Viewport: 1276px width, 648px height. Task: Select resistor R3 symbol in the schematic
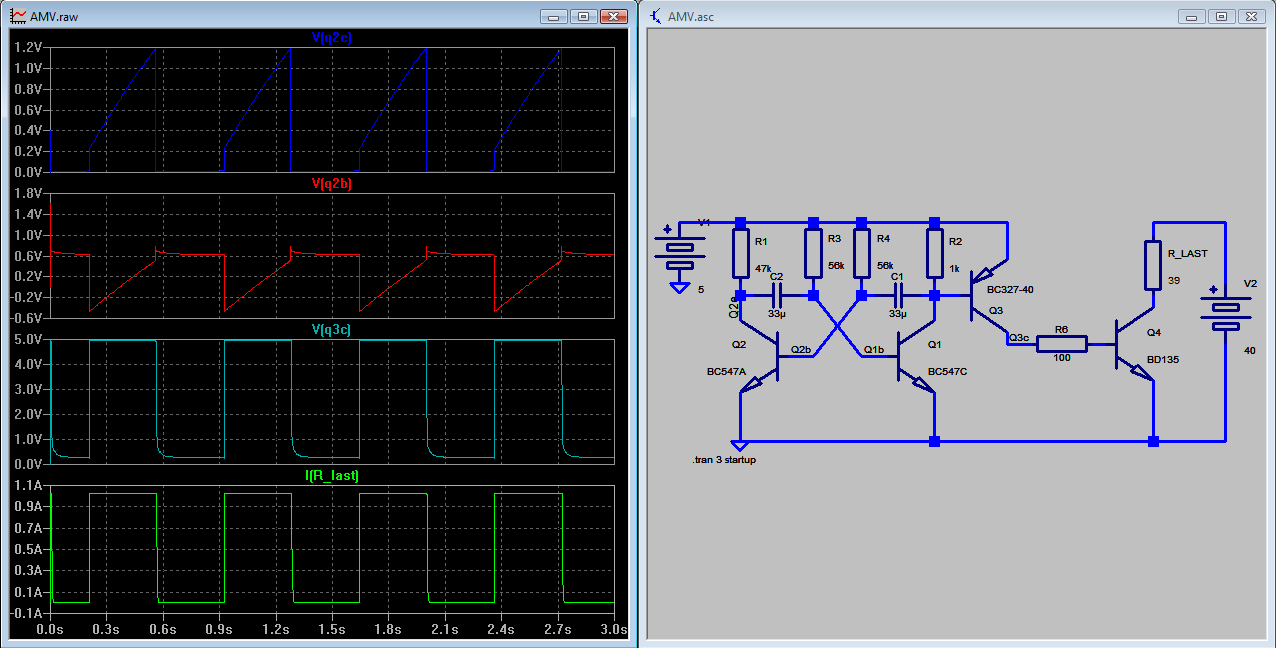click(x=813, y=255)
